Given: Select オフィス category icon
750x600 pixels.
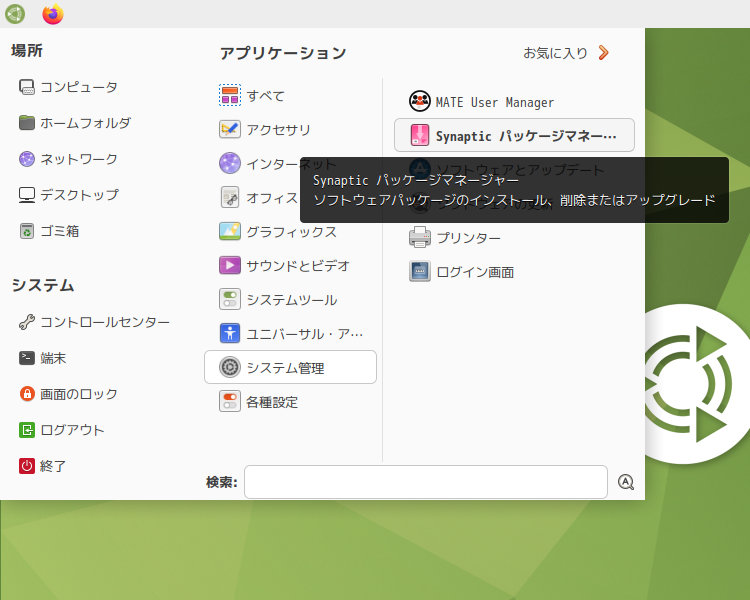Looking at the screenshot, I should tap(230, 198).
